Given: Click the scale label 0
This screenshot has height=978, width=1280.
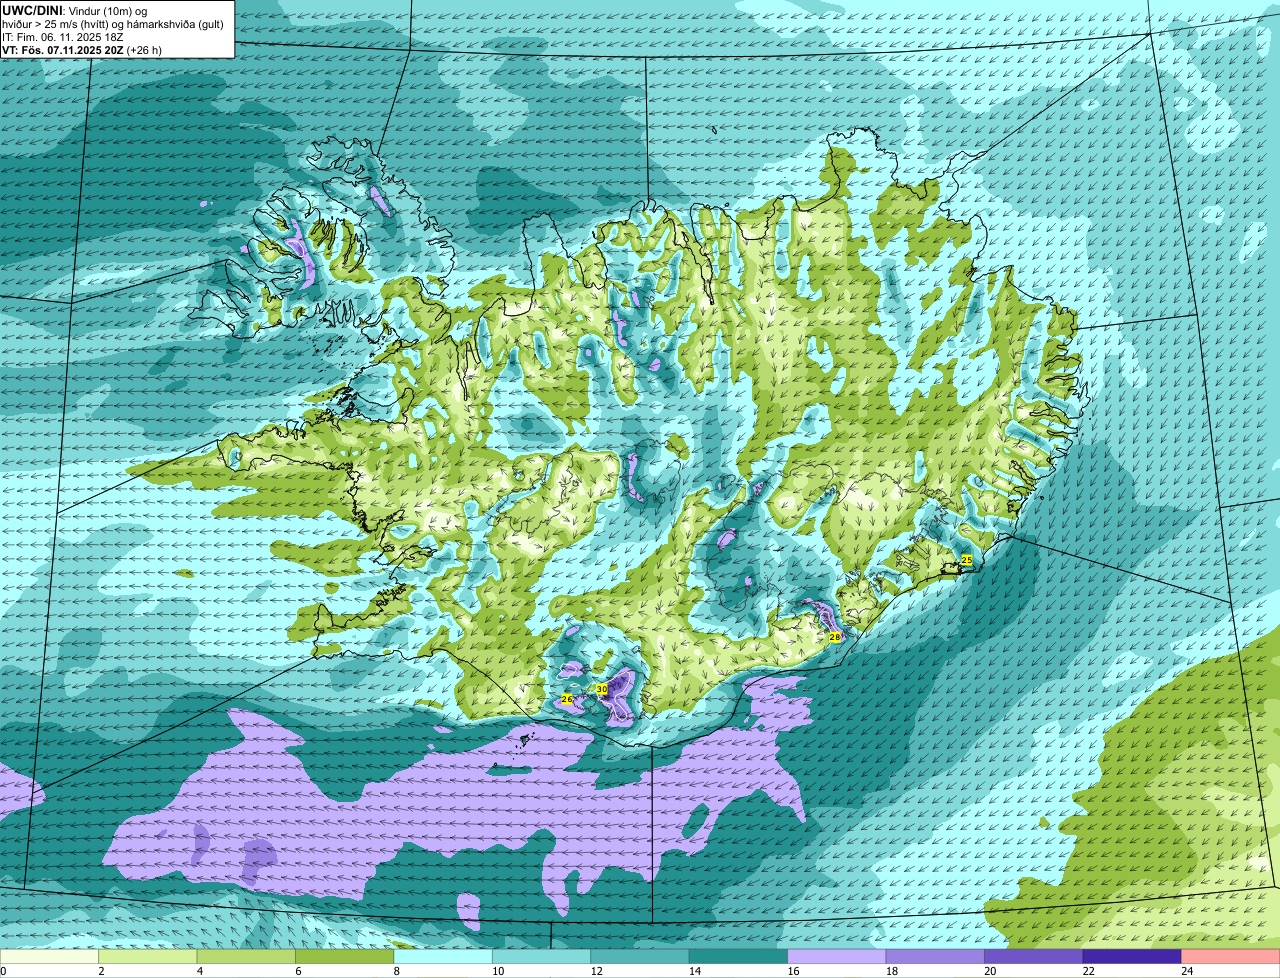Looking at the screenshot, I should (x=3, y=971).
